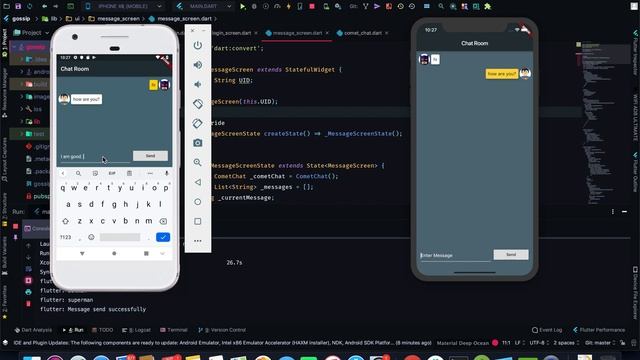This screenshot has height=360, width=640.
Task: Open the Project view dropdown
Action: point(31,33)
